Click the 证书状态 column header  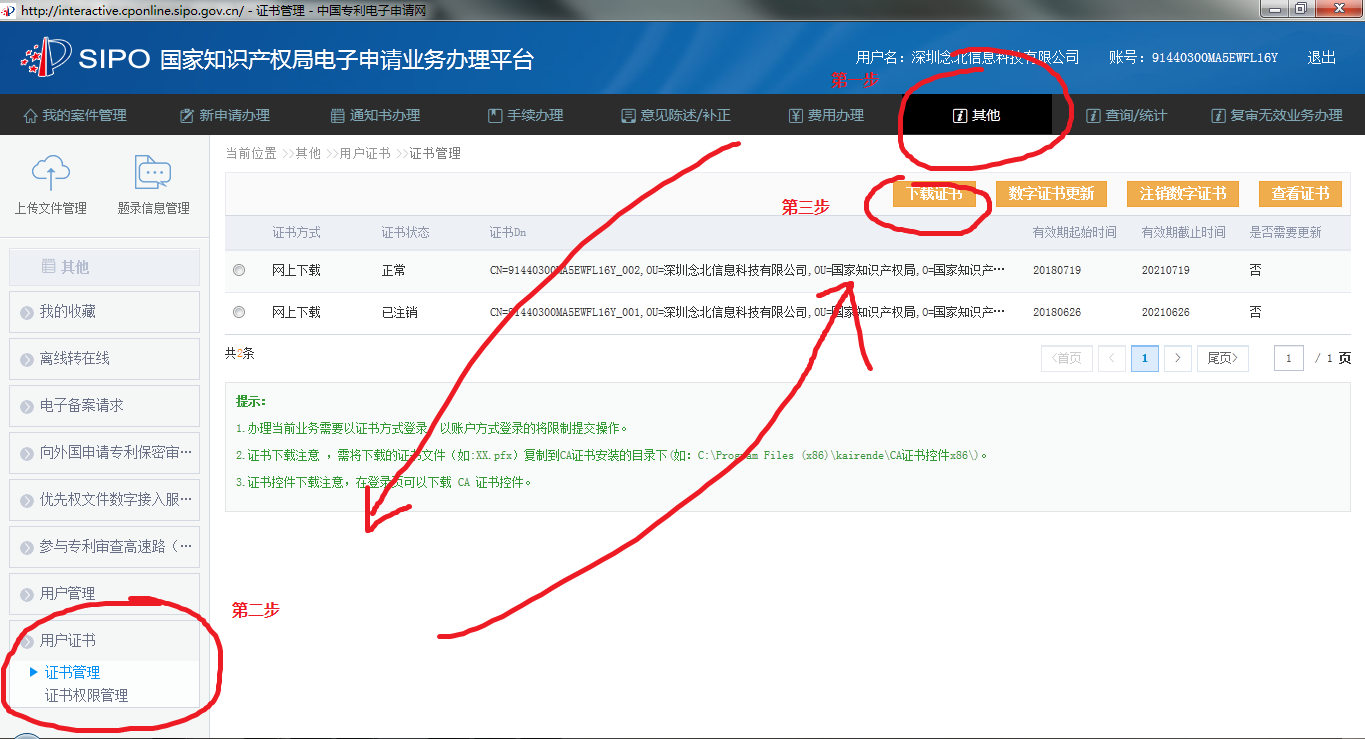pos(405,232)
